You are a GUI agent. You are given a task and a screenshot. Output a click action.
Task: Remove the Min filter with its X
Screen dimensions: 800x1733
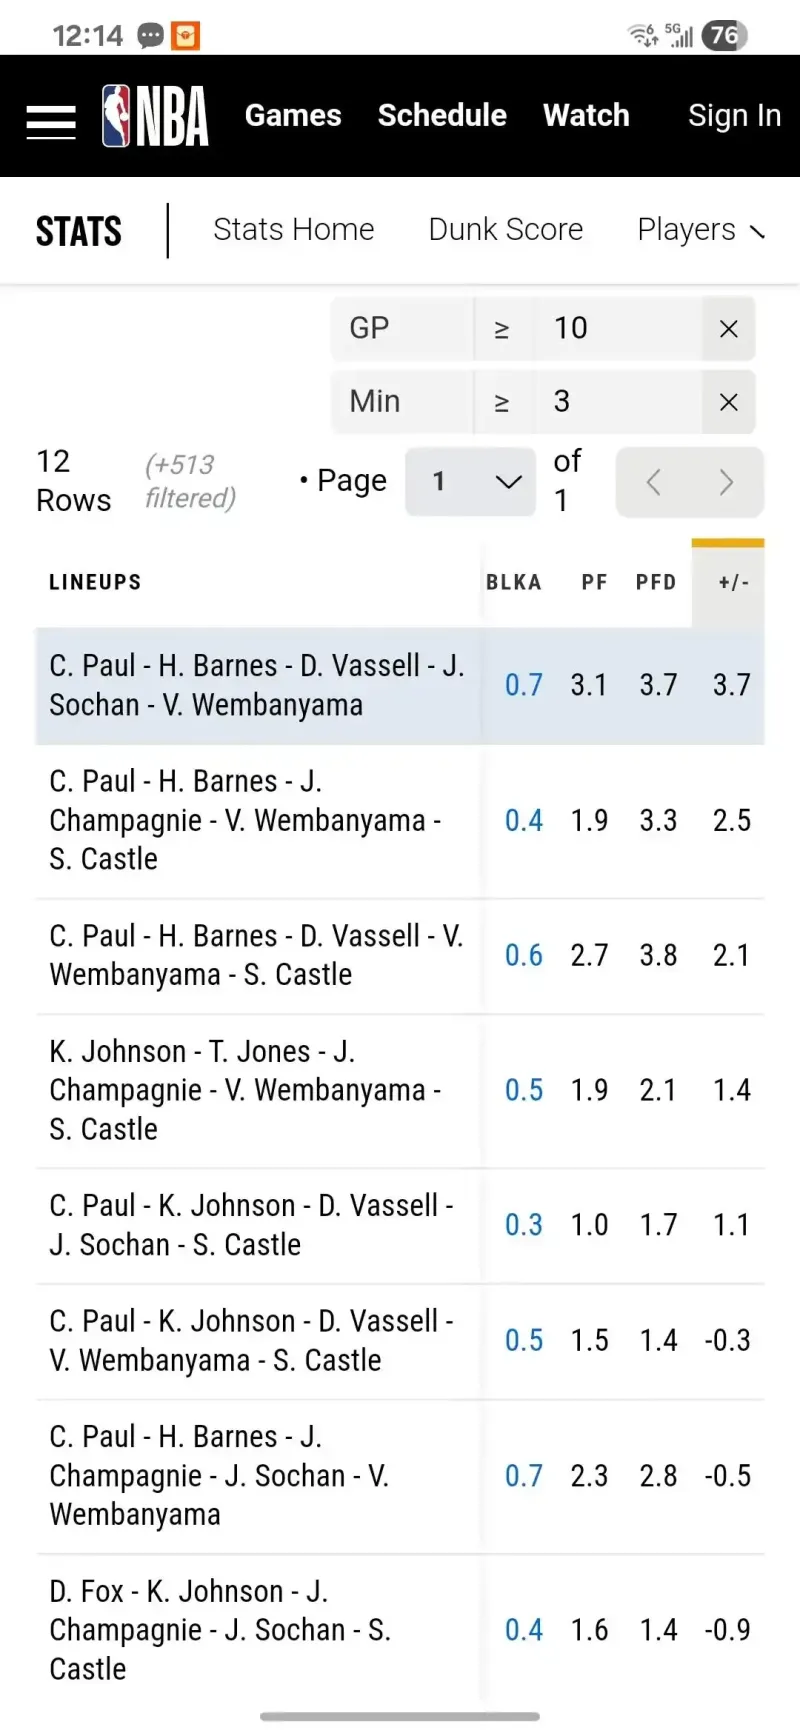729,402
